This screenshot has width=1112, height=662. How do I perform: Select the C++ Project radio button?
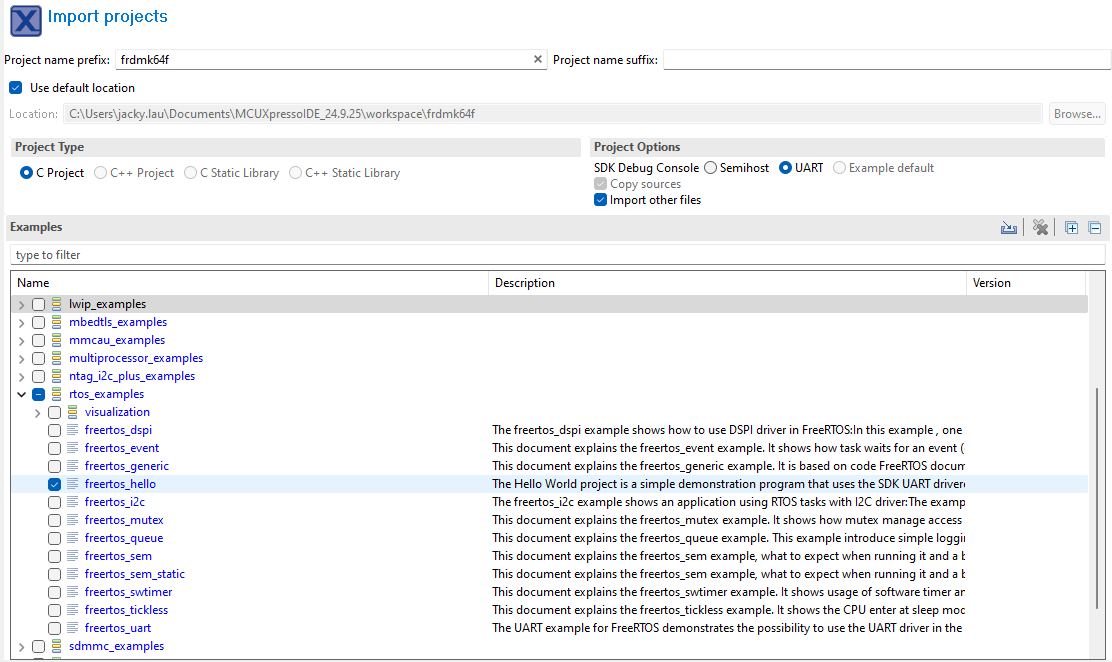click(100, 172)
